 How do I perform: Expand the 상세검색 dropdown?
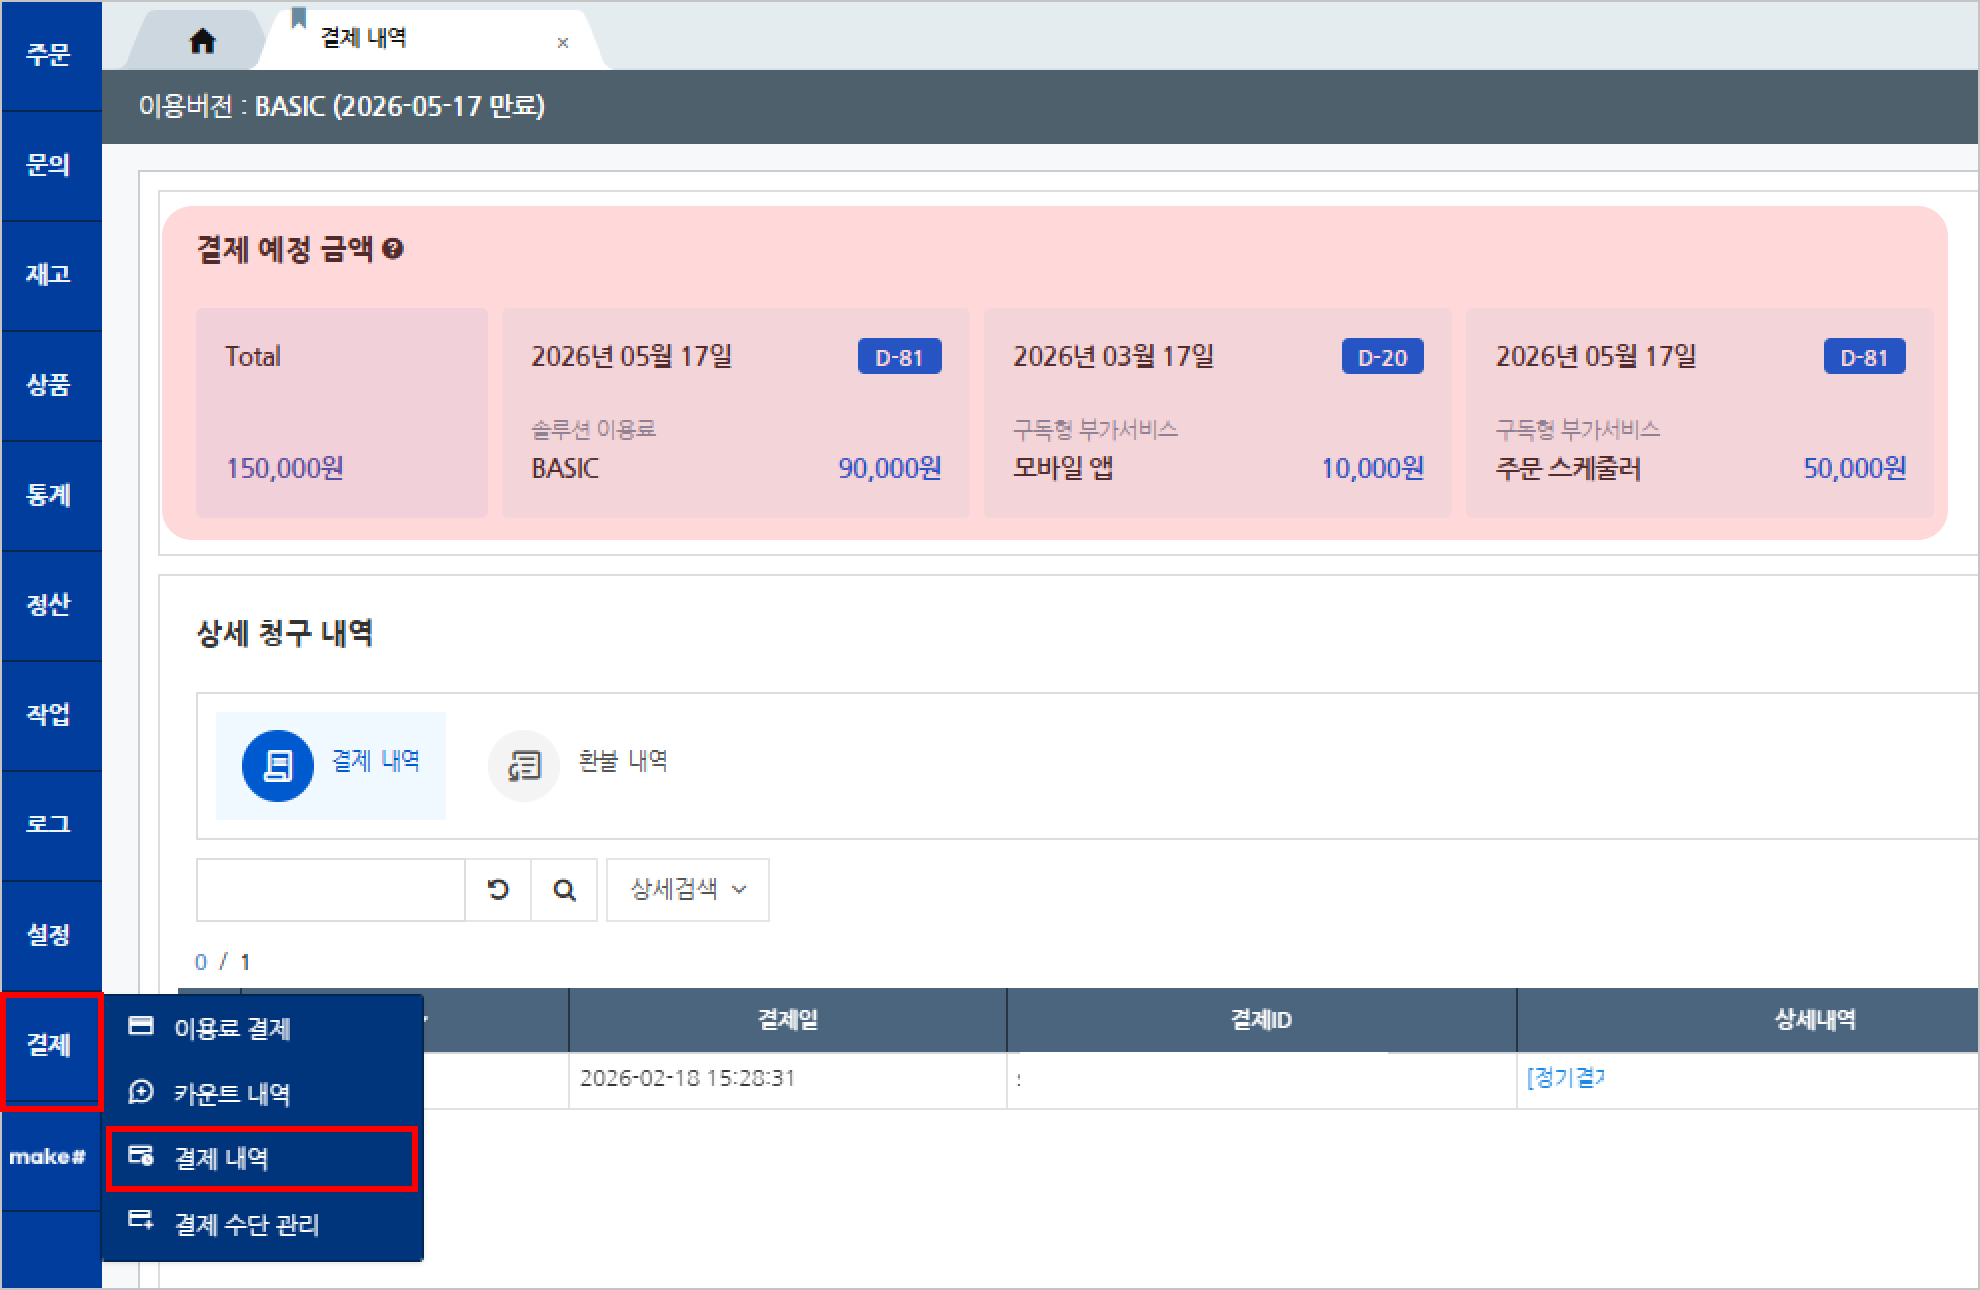point(688,889)
